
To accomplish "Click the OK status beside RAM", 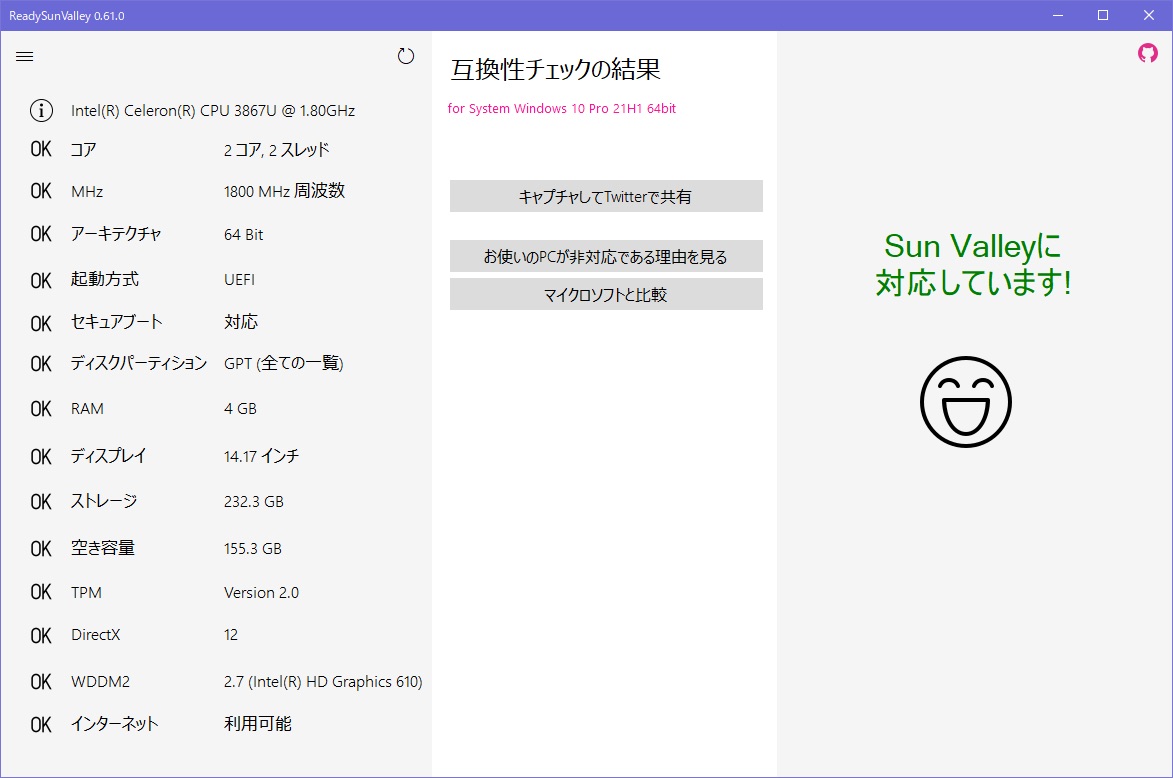I will coord(41,408).
